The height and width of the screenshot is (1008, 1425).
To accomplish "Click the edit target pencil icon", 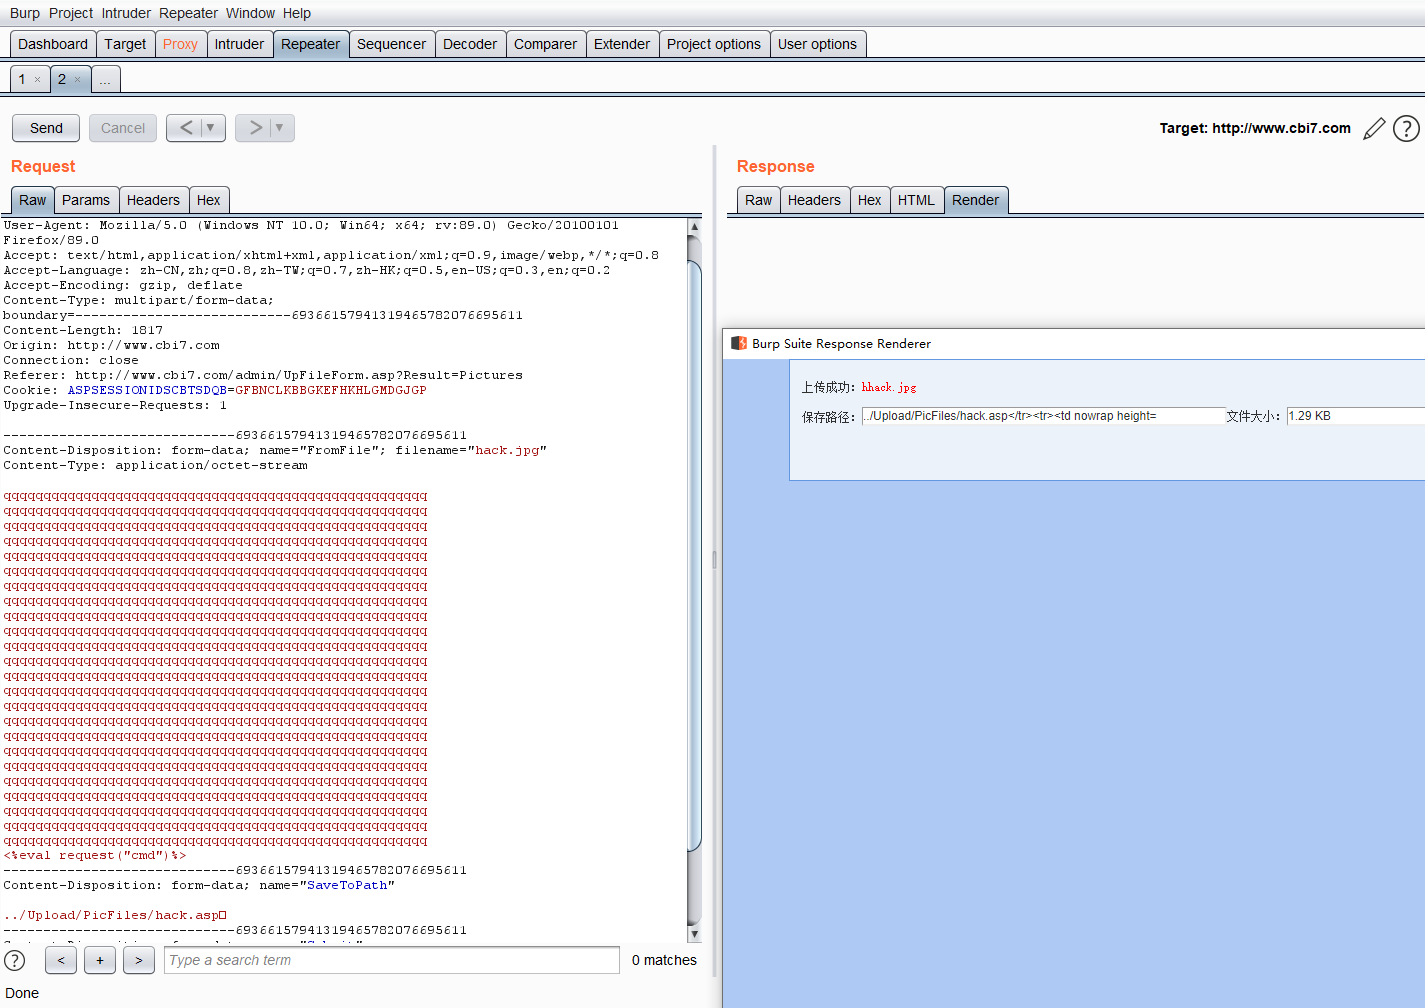I will click(1375, 128).
